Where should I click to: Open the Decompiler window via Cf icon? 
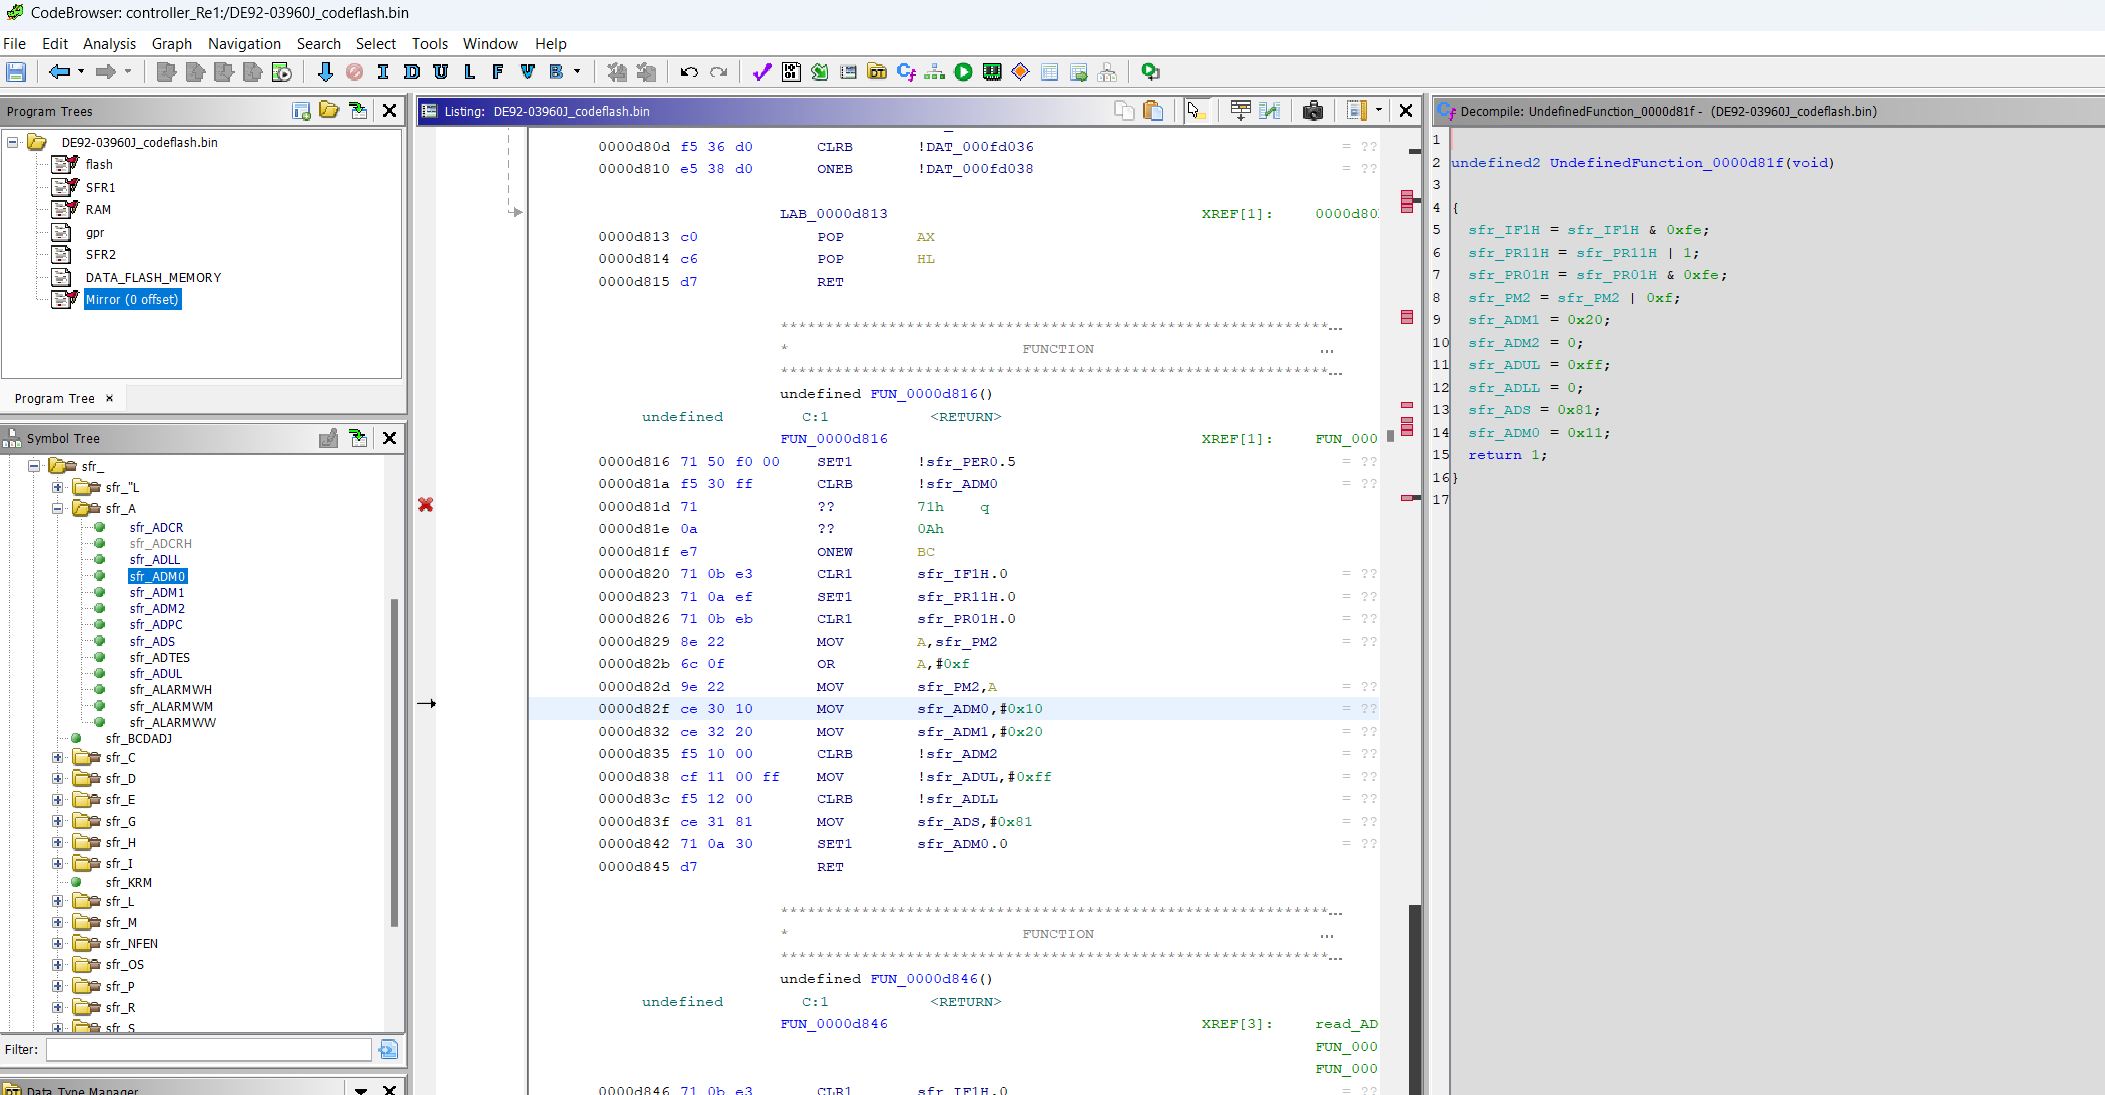906,72
